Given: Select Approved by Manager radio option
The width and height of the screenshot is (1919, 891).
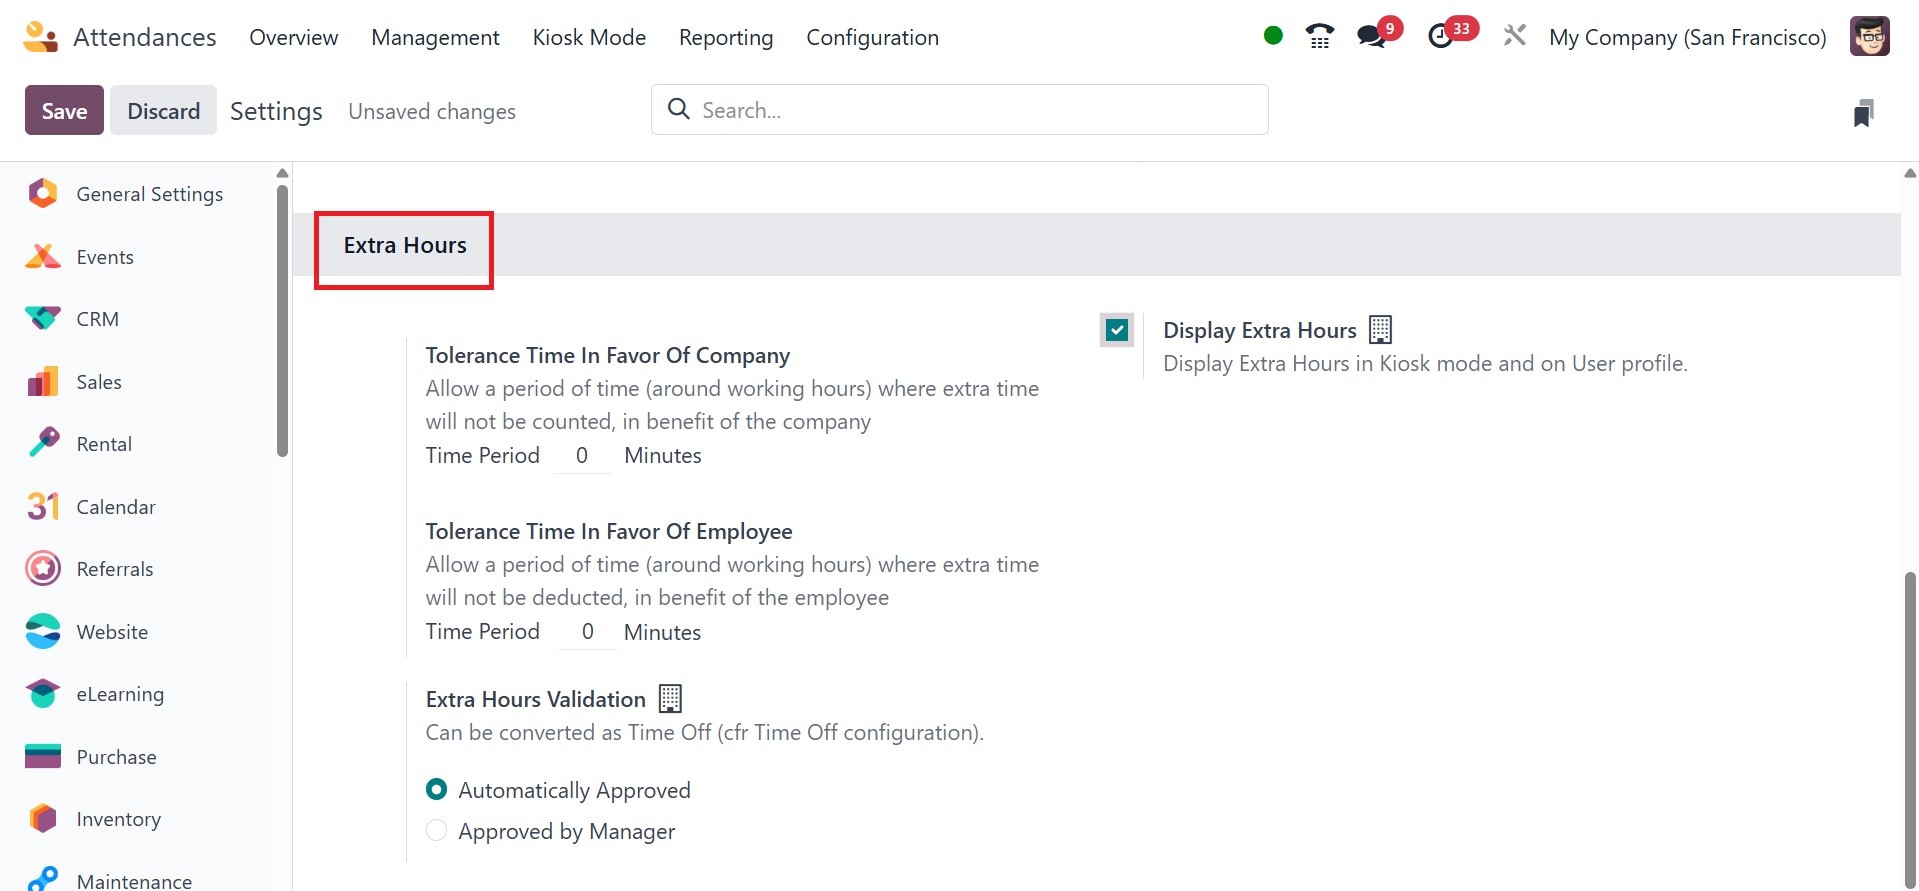Looking at the screenshot, I should (437, 831).
